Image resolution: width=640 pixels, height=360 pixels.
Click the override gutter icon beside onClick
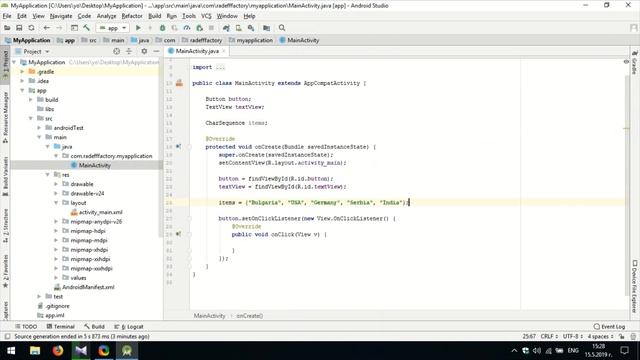pyautogui.click(x=178, y=234)
